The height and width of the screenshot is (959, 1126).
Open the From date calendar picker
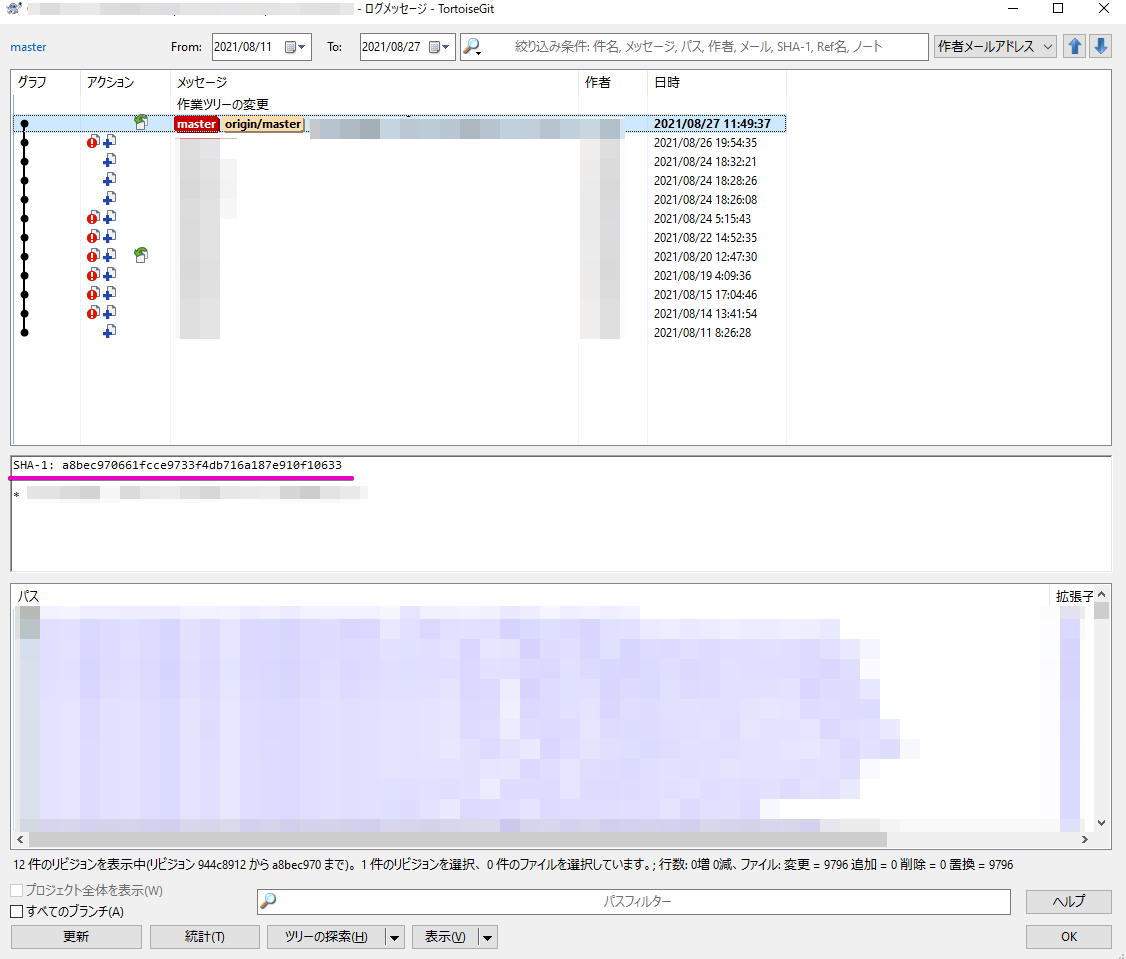click(295, 47)
